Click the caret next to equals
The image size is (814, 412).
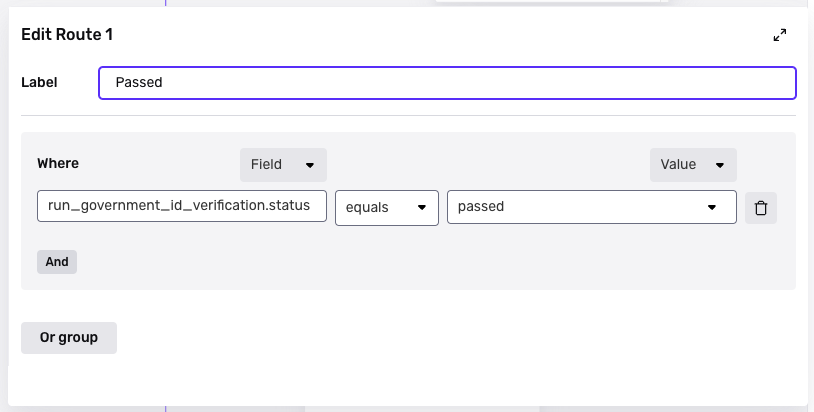421,208
